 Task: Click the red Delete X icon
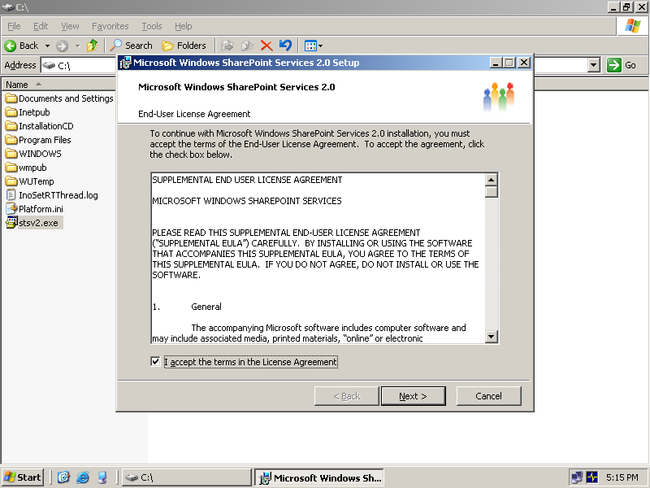coord(267,46)
